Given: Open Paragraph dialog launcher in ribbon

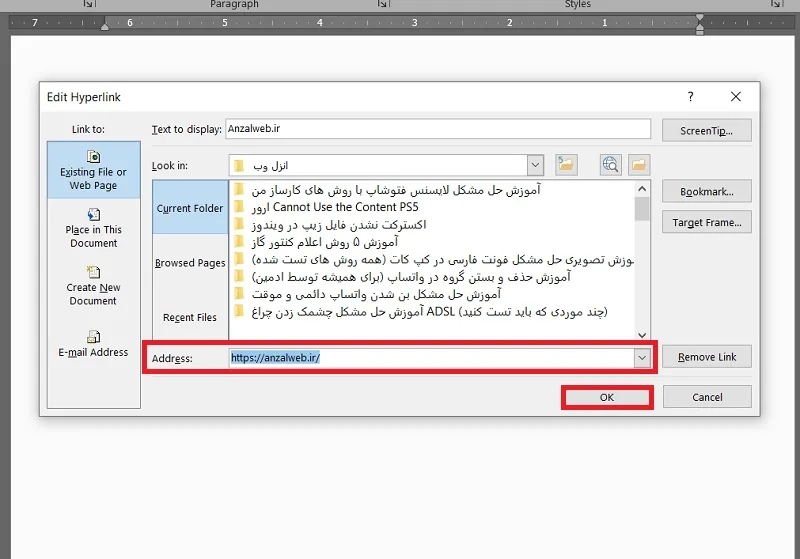Looking at the screenshot, I should click(x=383, y=4).
